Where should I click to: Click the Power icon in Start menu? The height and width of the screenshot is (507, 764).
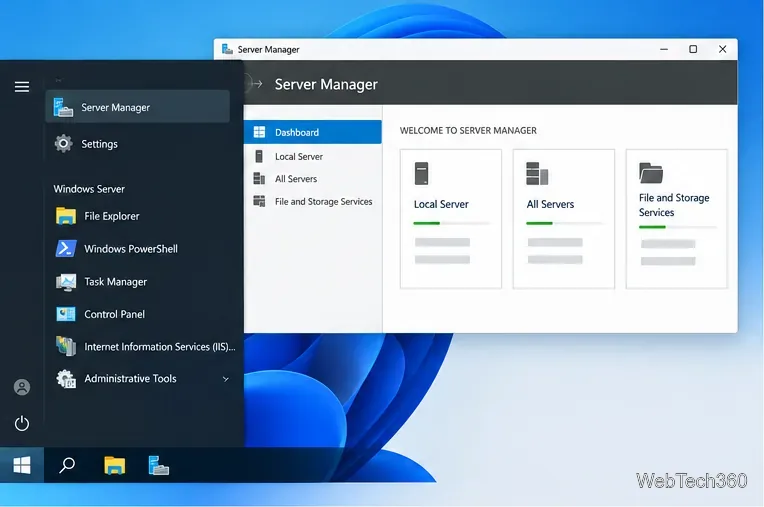coord(21,423)
